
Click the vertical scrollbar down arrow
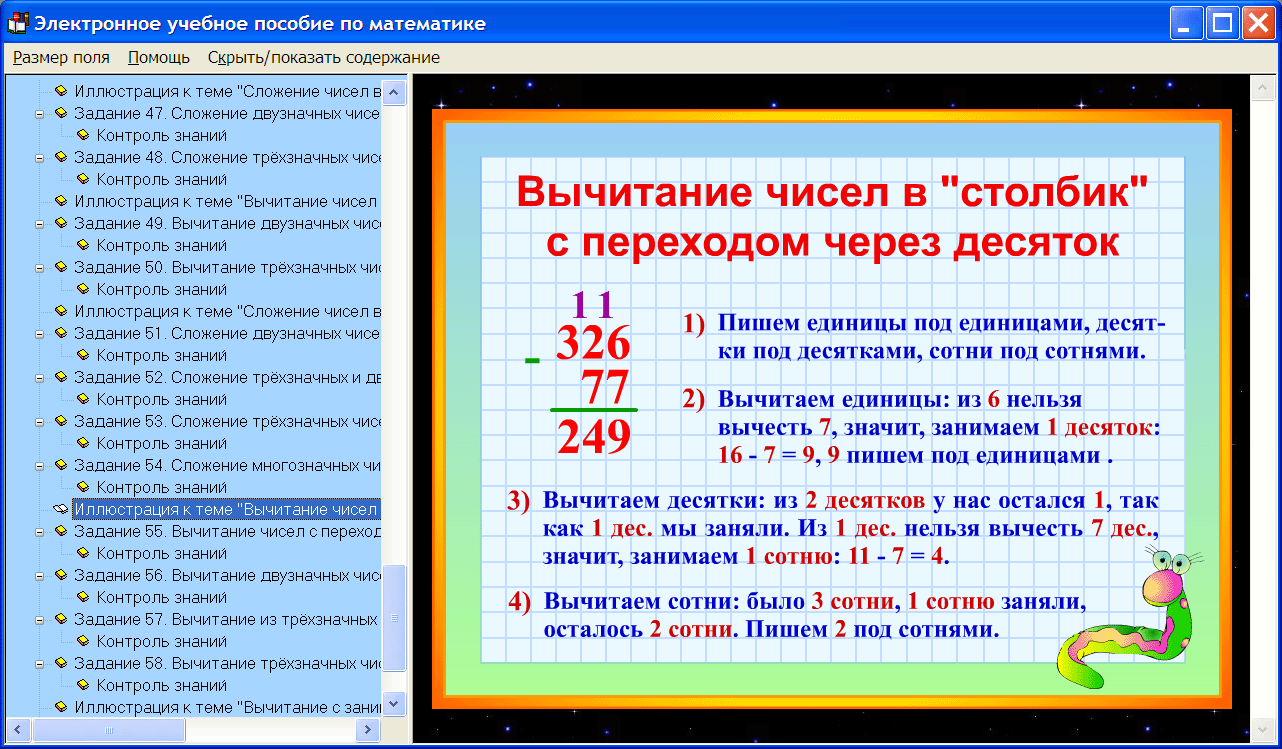(395, 703)
